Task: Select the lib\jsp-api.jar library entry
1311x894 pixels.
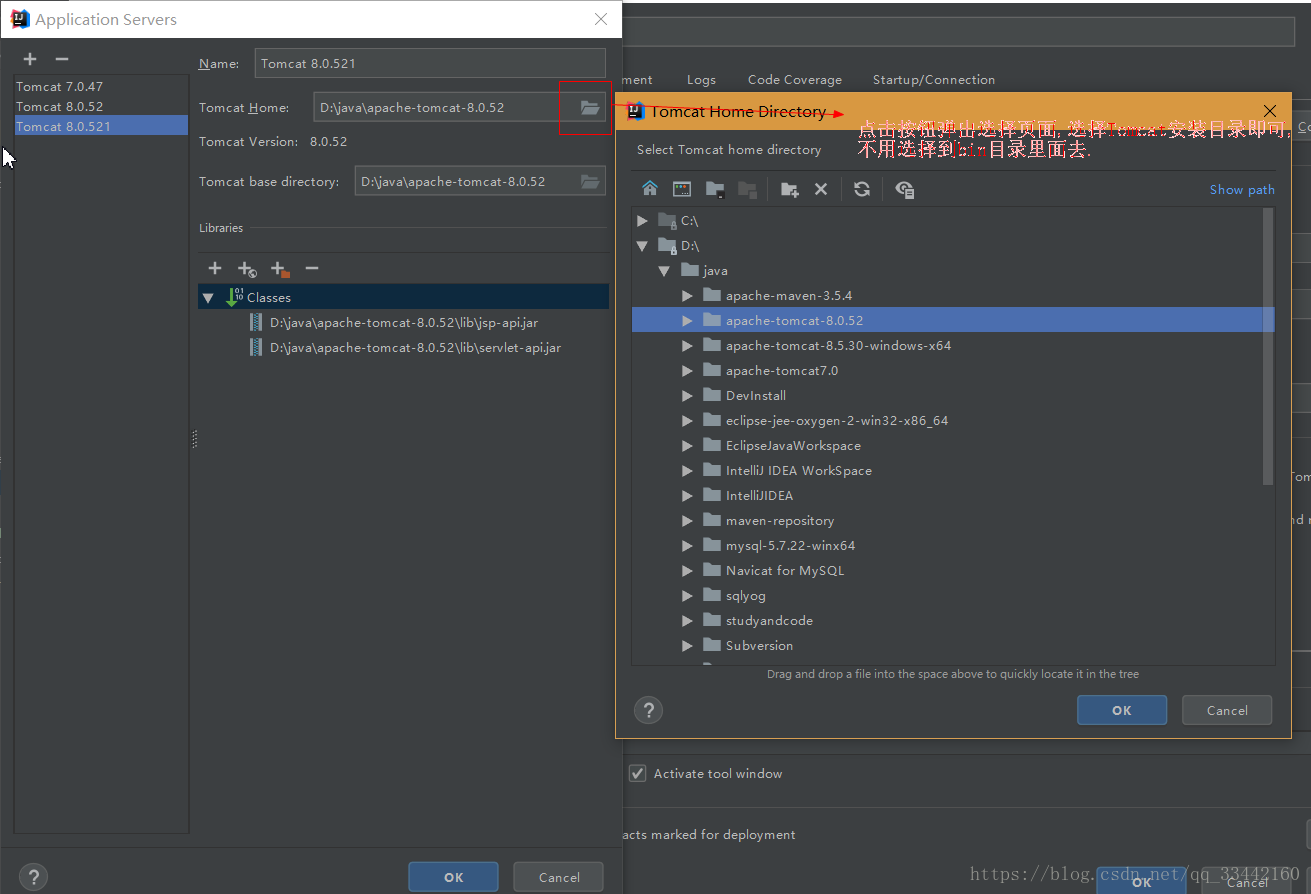Action: pos(404,322)
